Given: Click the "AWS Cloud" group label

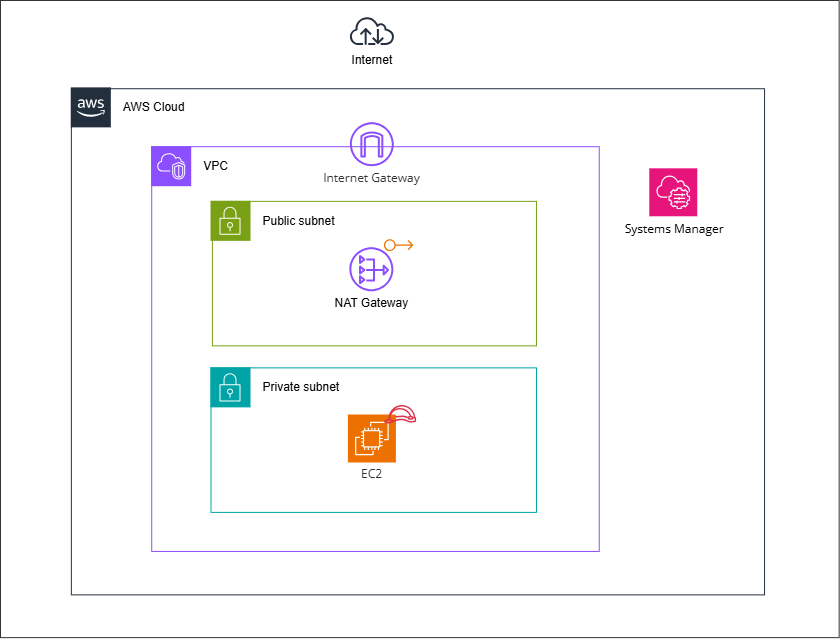Looking at the screenshot, I should coord(153,107).
